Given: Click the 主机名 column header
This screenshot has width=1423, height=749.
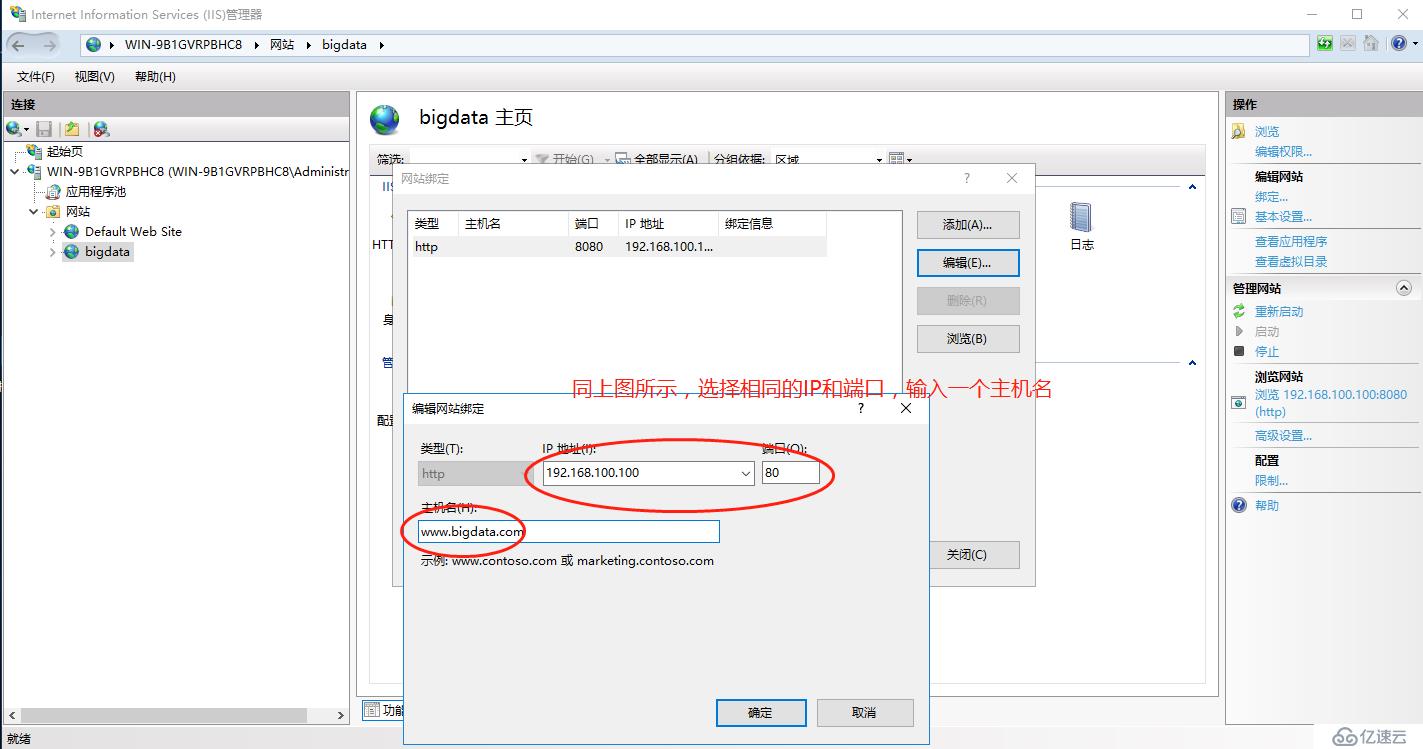Looking at the screenshot, I should pyautogui.click(x=513, y=223).
